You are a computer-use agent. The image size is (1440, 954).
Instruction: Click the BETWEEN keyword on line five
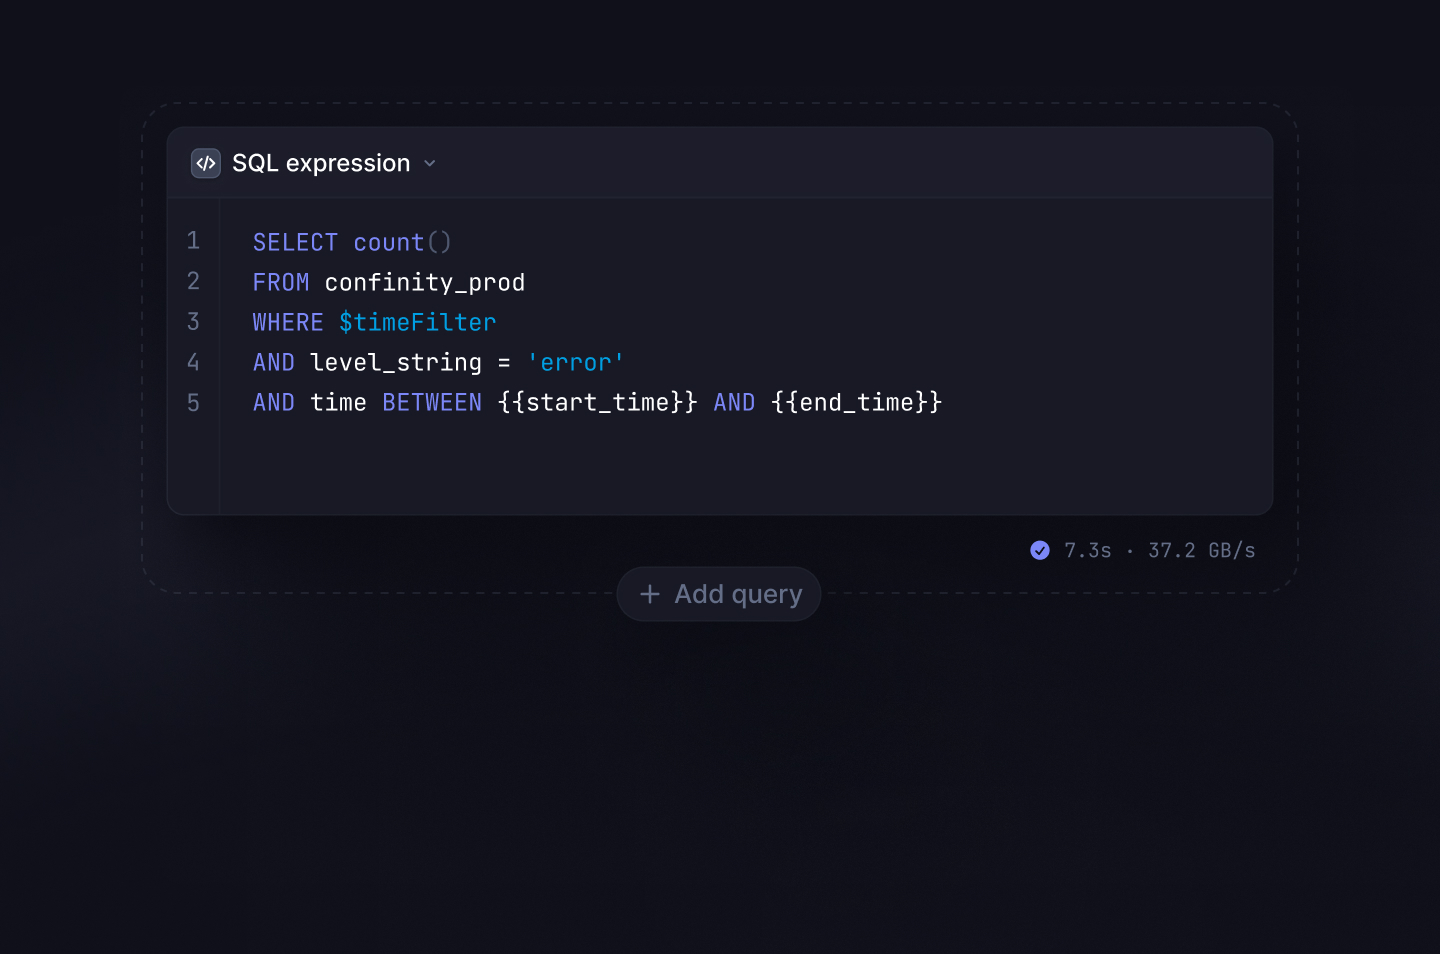[x=432, y=403]
